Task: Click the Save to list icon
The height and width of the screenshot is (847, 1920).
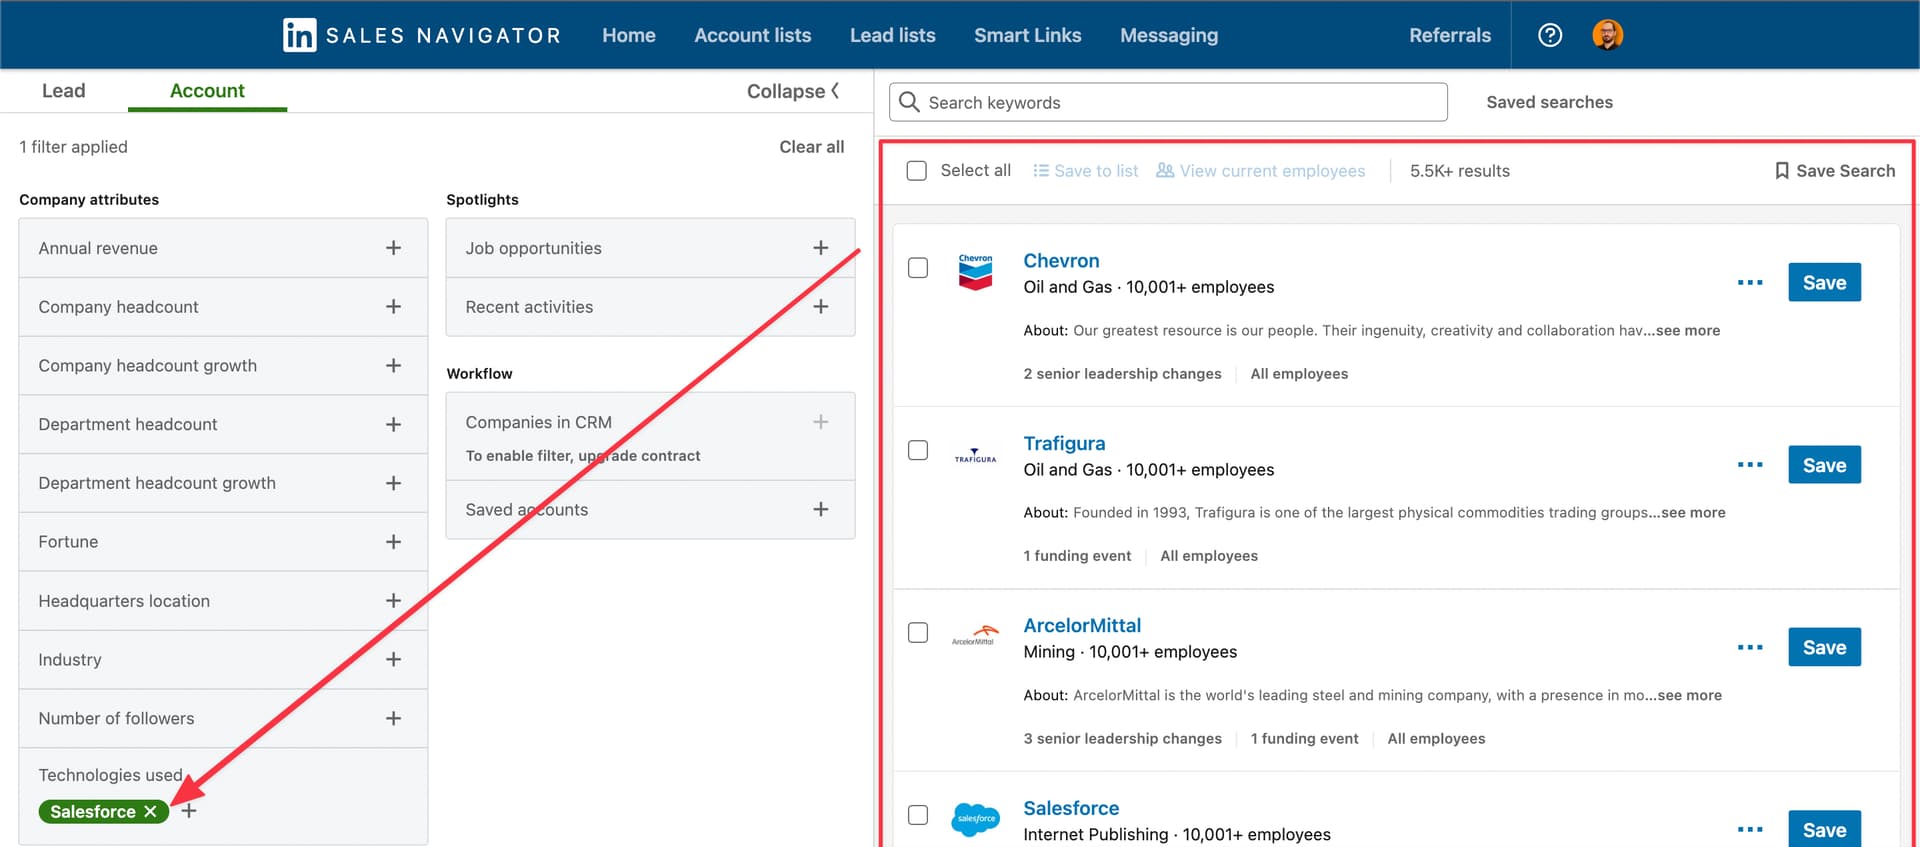Action: (x=1041, y=171)
